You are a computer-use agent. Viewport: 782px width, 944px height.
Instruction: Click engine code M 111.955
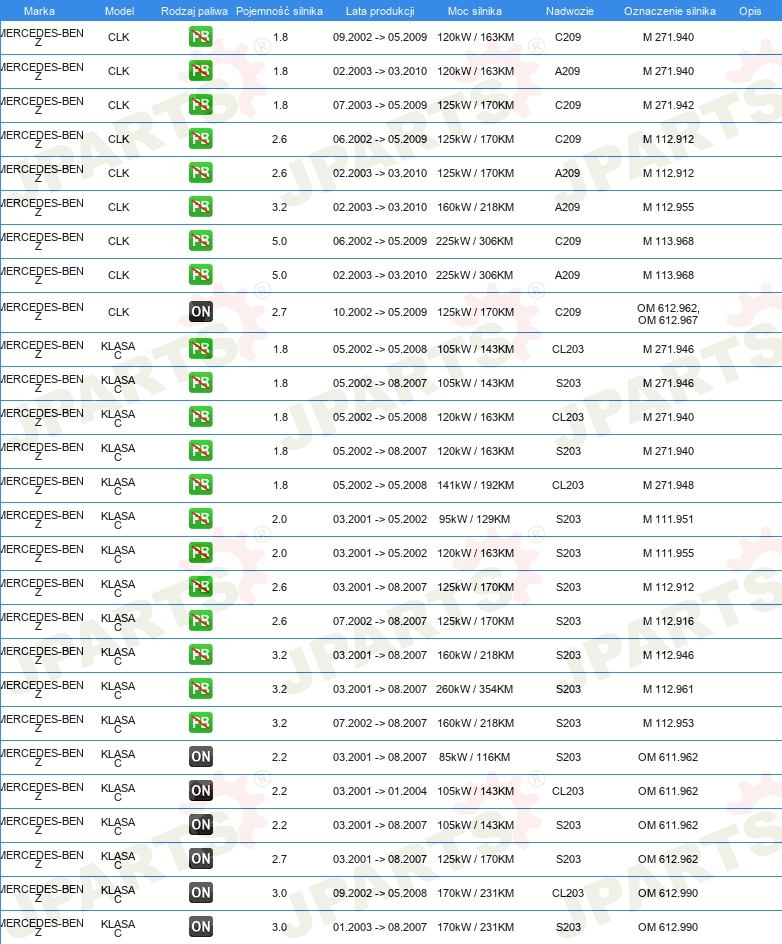click(x=668, y=553)
